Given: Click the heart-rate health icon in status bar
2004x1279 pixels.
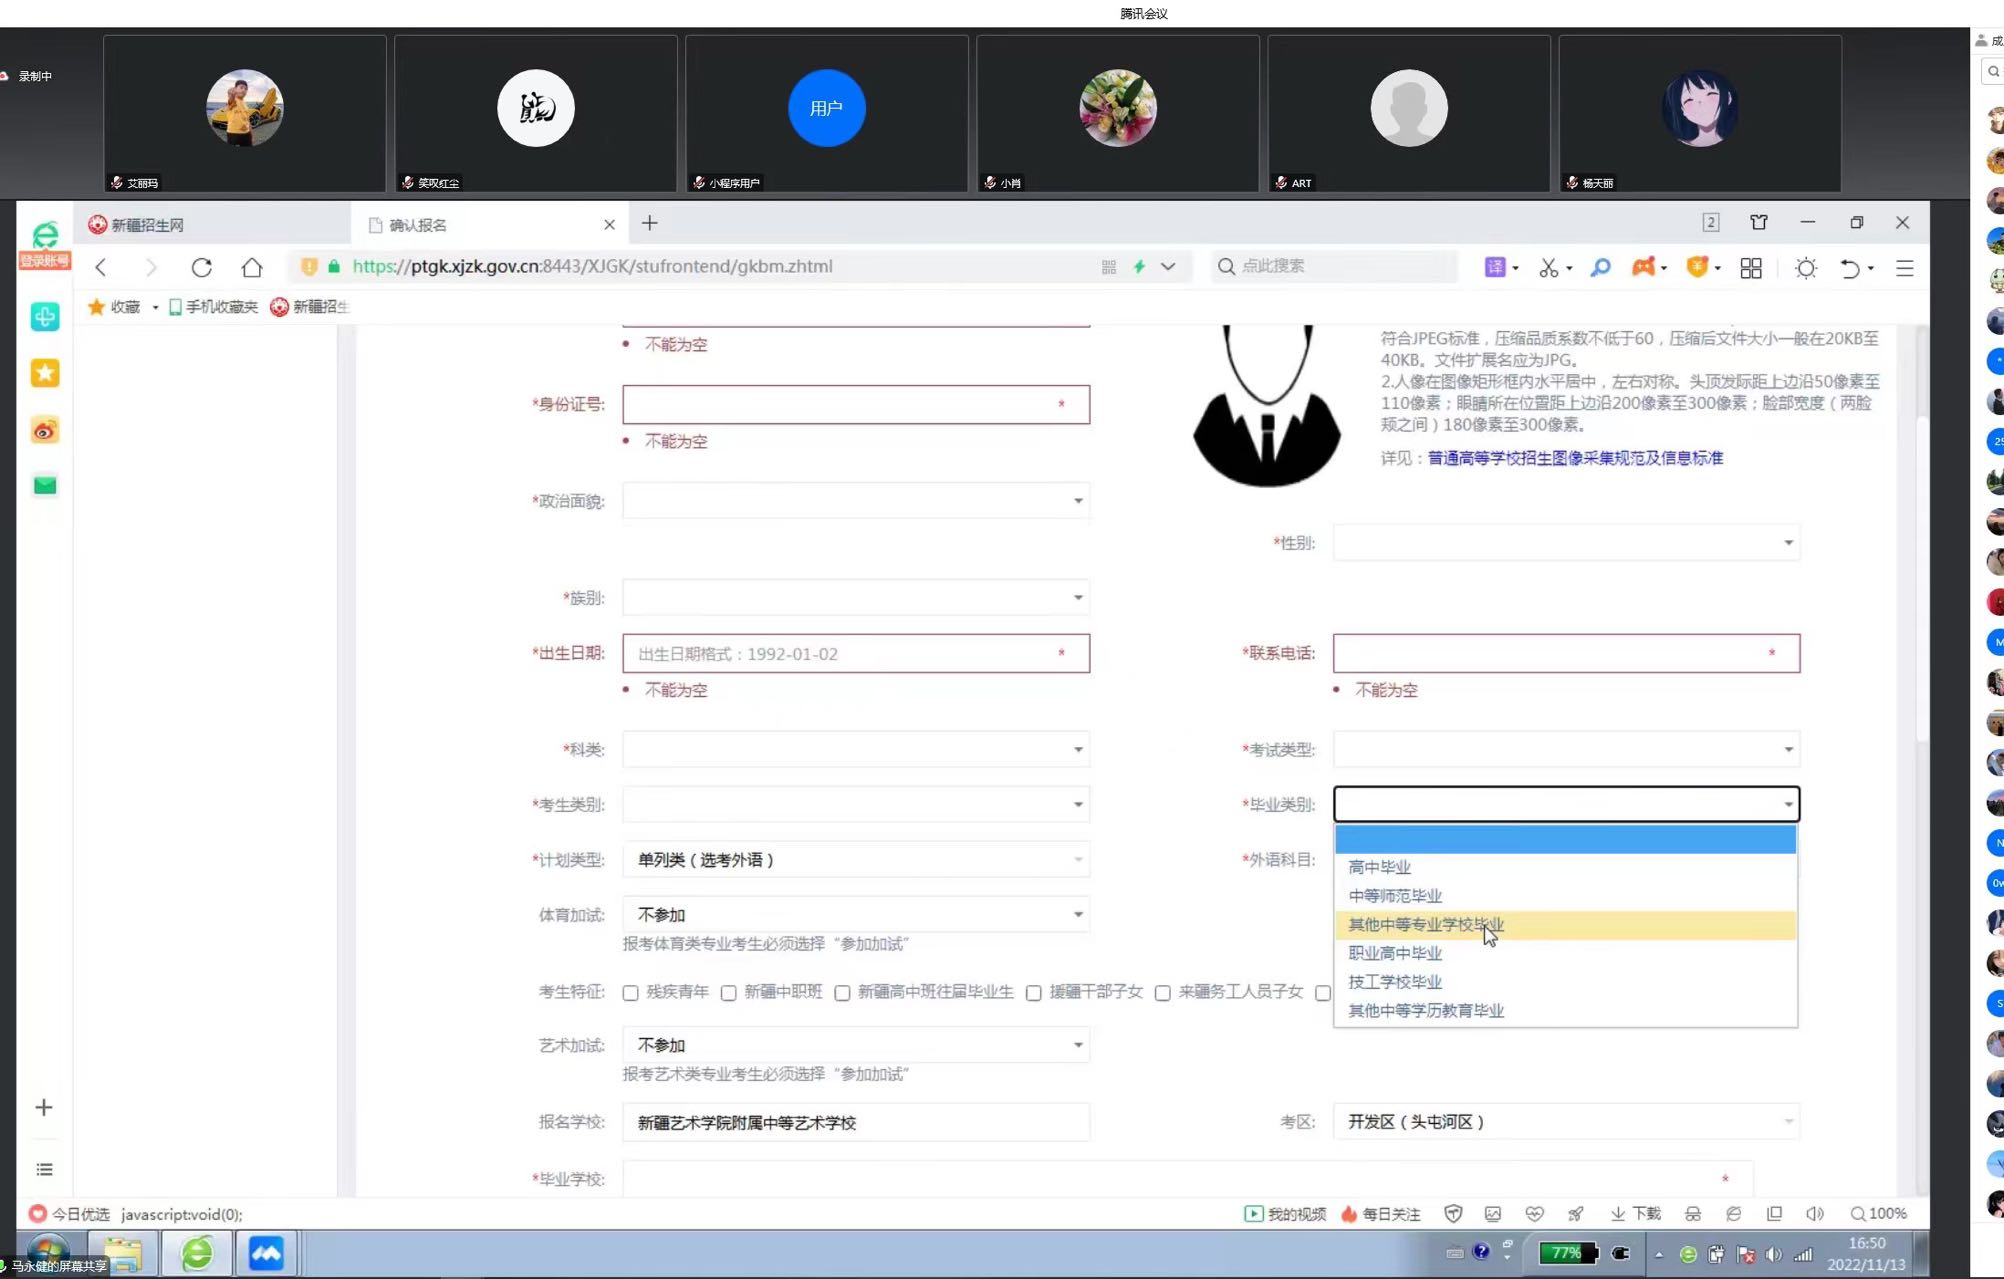Looking at the screenshot, I should (x=1535, y=1214).
